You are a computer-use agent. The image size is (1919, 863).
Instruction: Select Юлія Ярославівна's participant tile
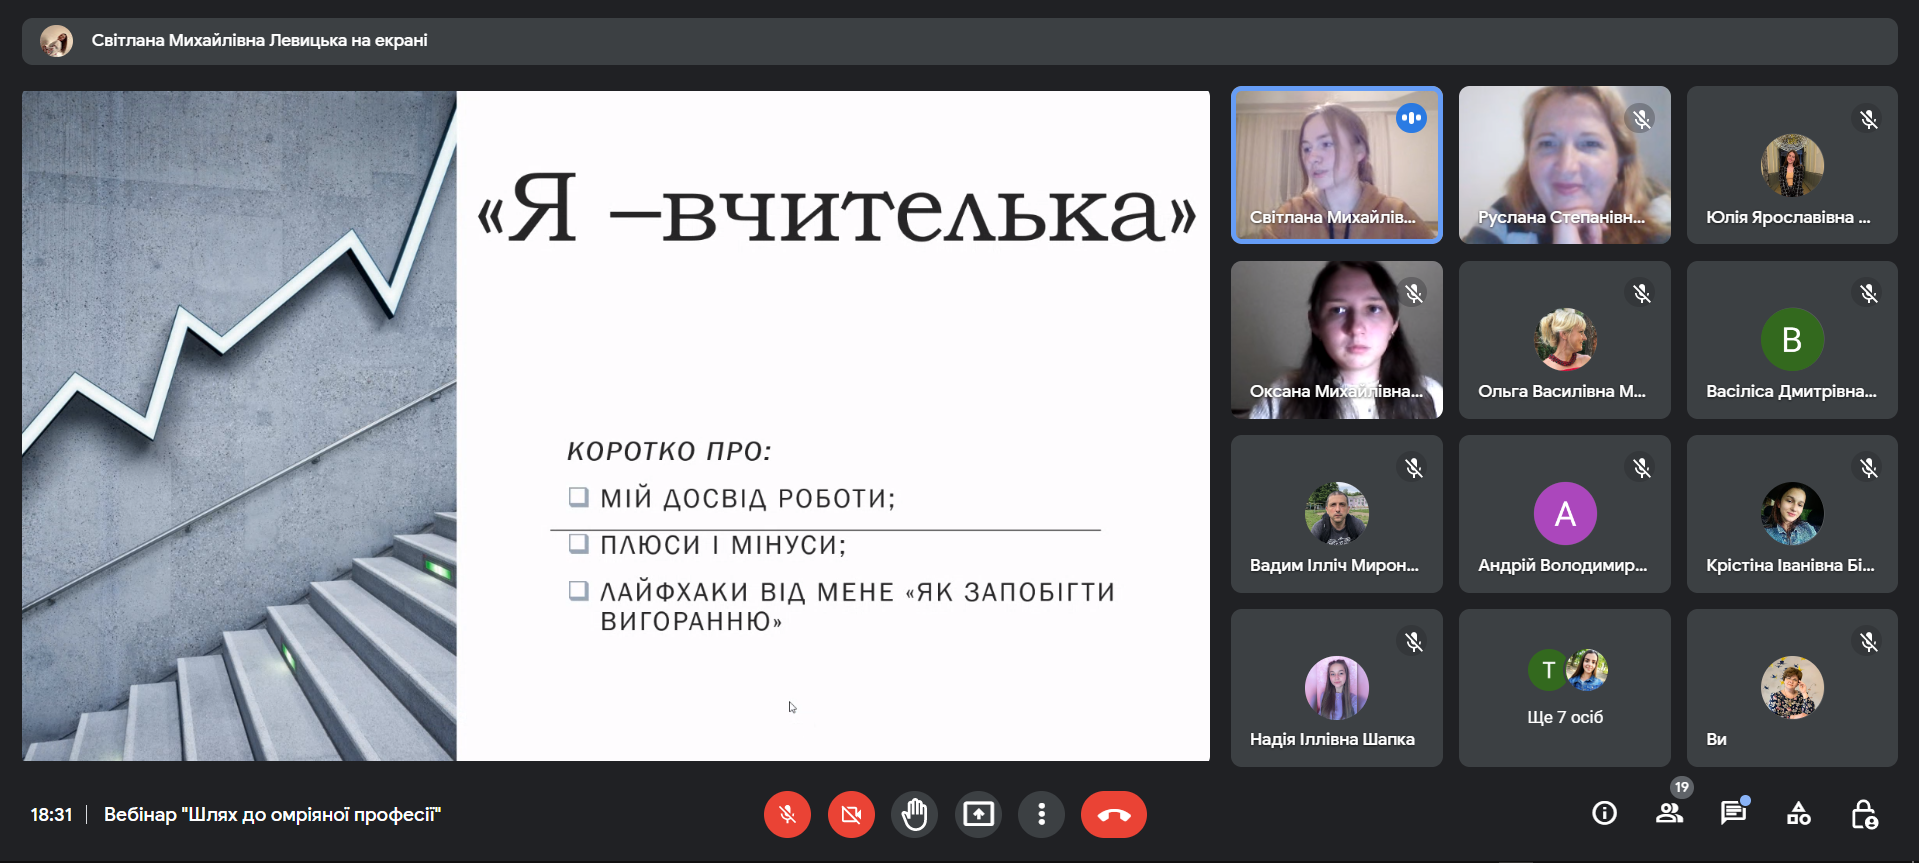pyautogui.click(x=1792, y=165)
